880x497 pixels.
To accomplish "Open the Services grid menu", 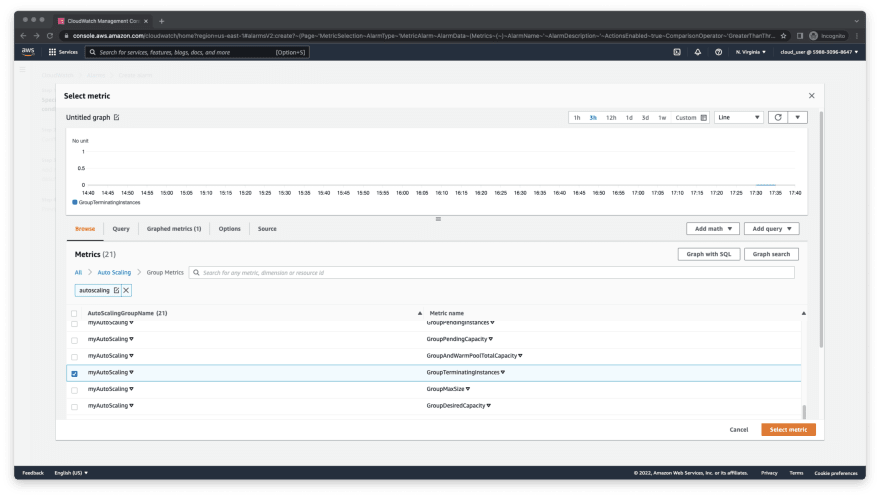I will click(x=63, y=52).
